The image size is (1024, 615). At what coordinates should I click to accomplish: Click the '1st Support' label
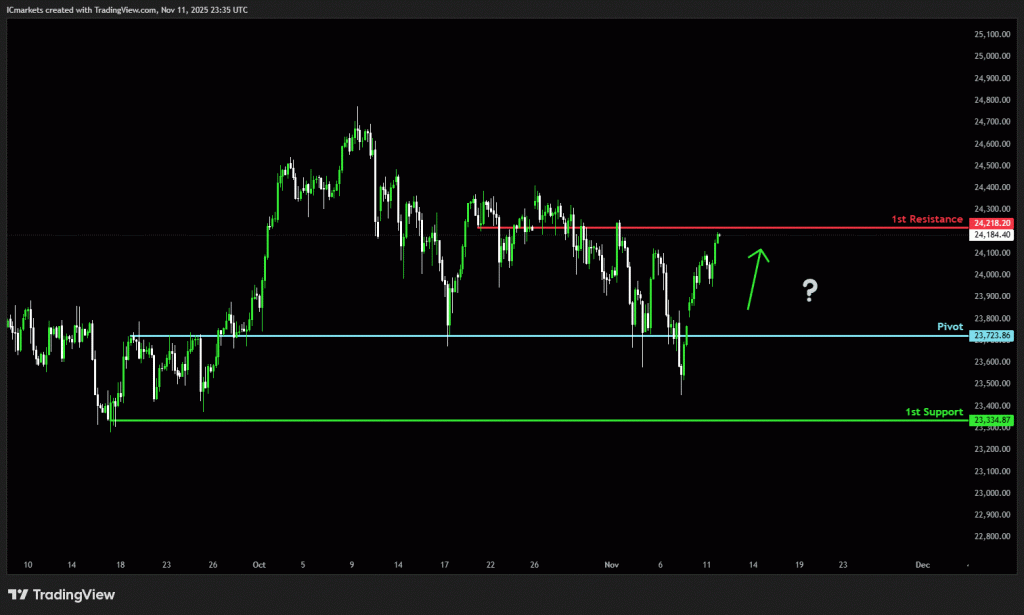934,411
